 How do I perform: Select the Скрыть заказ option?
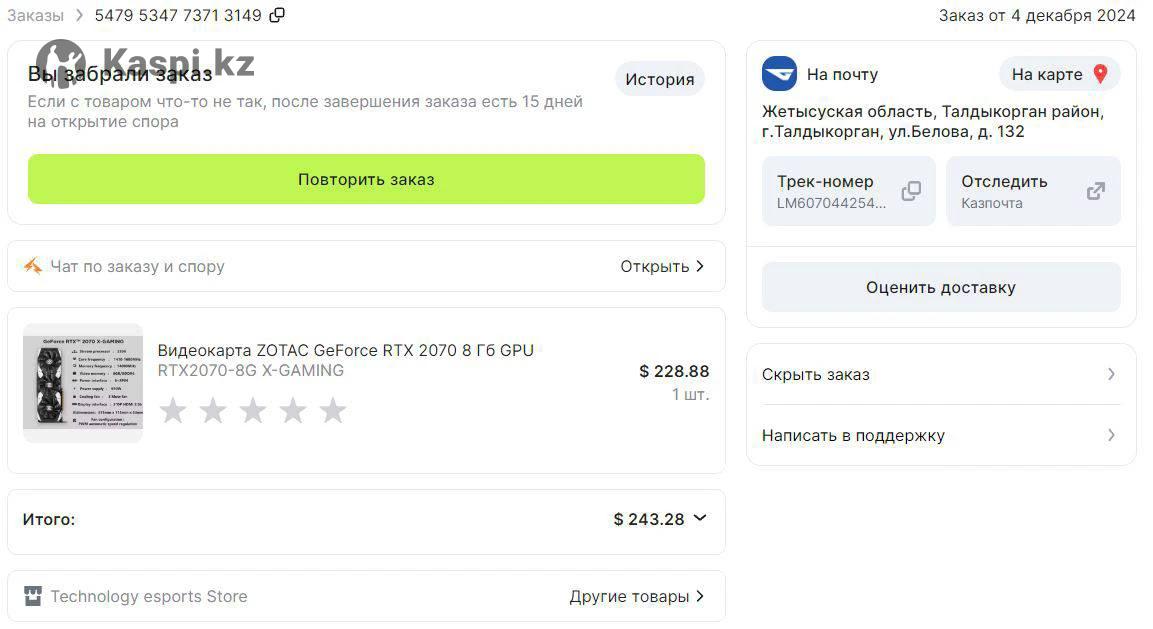coord(941,374)
